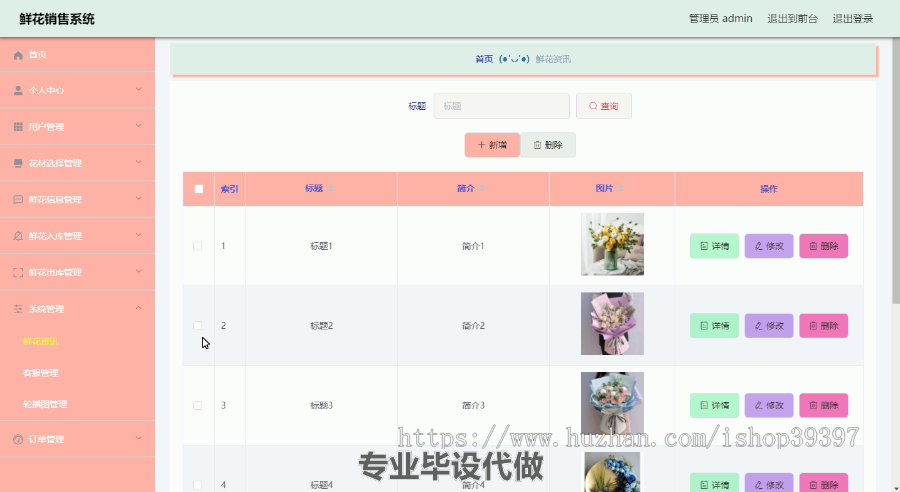Click the vertical page scrollbar
Screen dimensions: 900x492
click(896, 172)
